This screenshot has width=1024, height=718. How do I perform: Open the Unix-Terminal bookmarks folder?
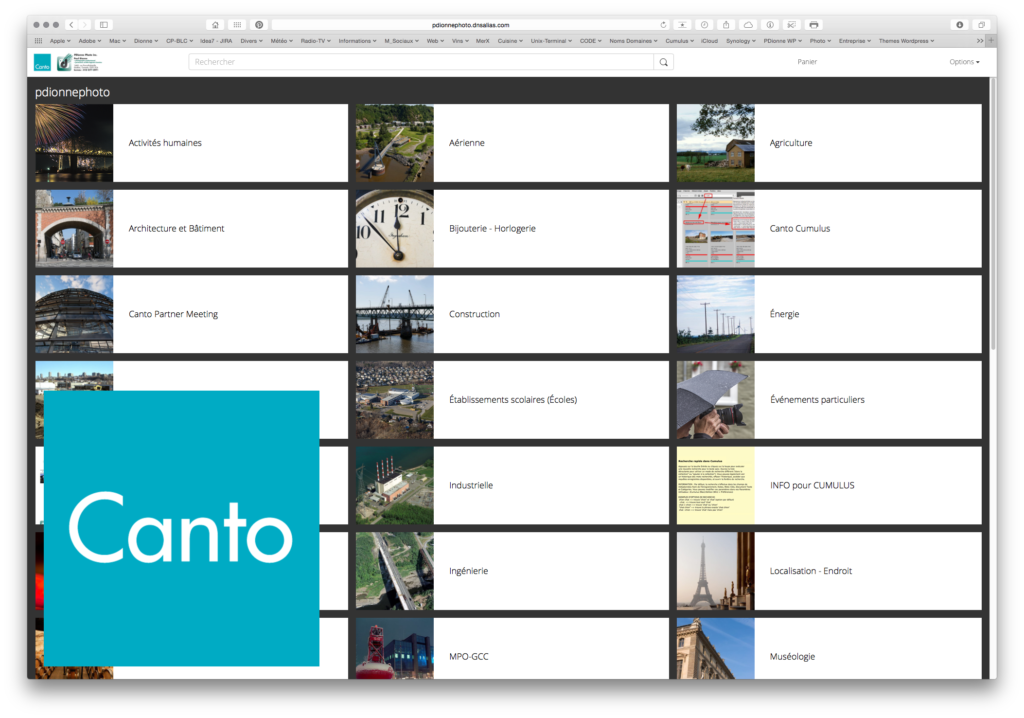pos(551,41)
